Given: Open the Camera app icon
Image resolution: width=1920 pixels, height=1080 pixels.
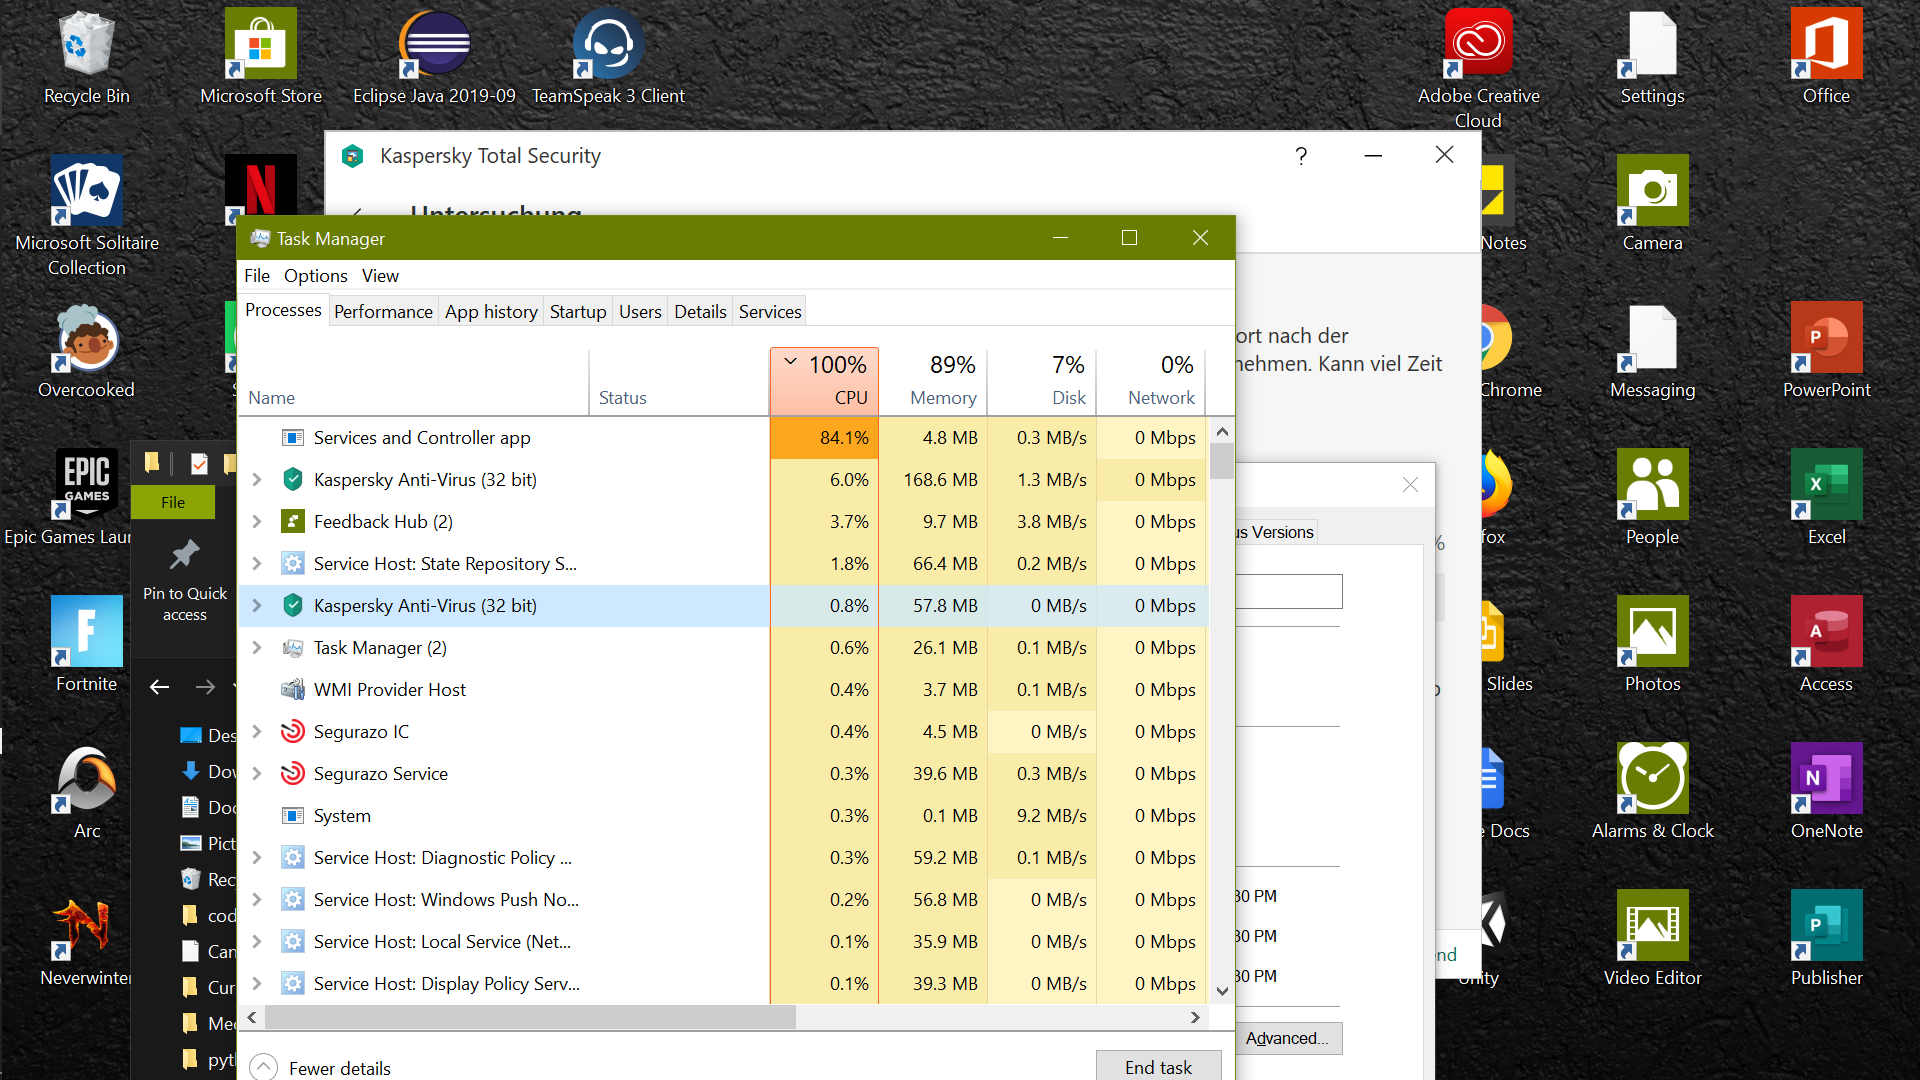Looking at the screenshot, I should [x=1652, y=192].
